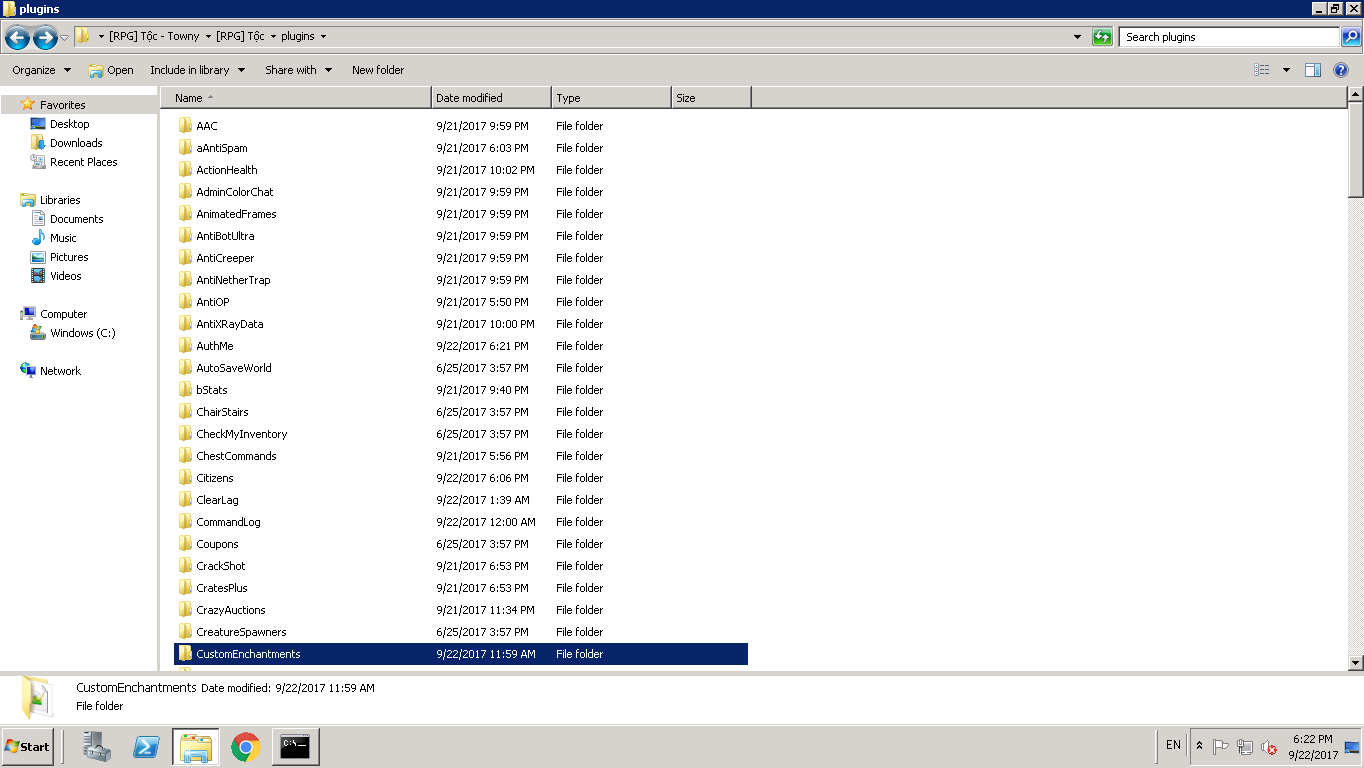The height and width of the screenshot is (768, 1364).
Task: Open the Start menu
Action: pos(27,746)
